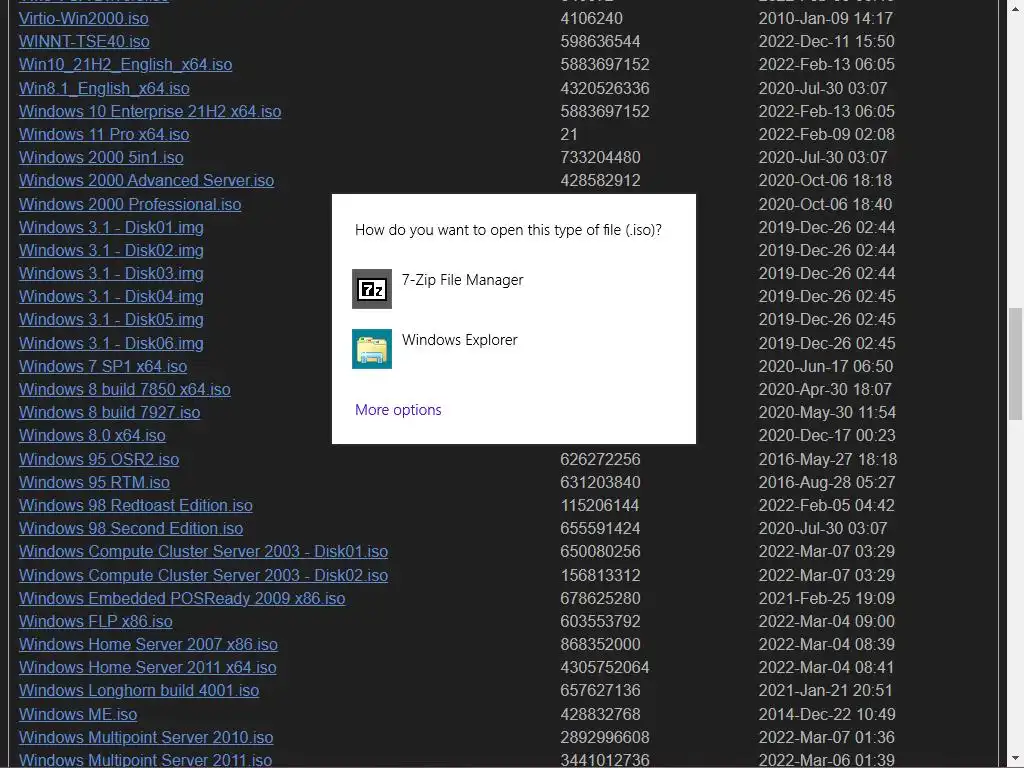
Task: Open Windows 11 Pro x64.iso link
Action: (x=104, y=135)
